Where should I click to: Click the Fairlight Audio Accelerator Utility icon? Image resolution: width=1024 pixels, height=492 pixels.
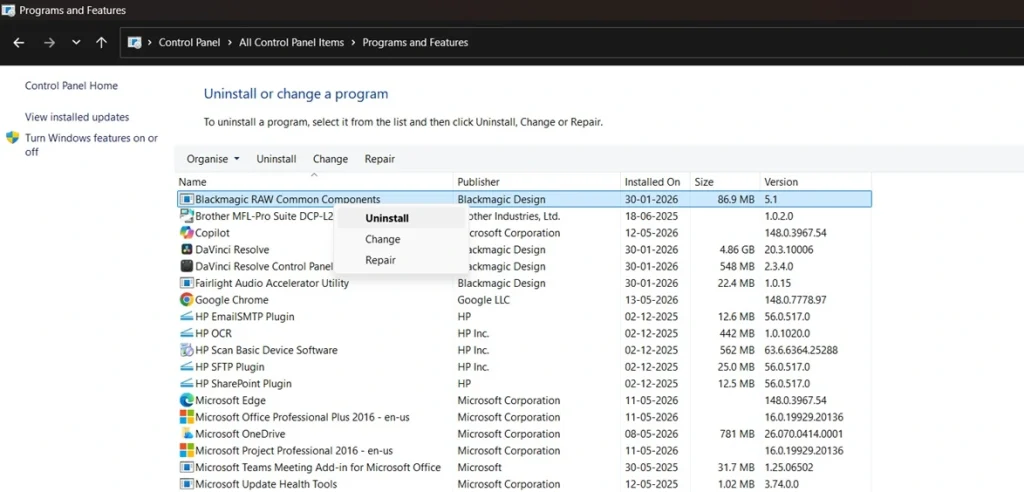[187, 283]
